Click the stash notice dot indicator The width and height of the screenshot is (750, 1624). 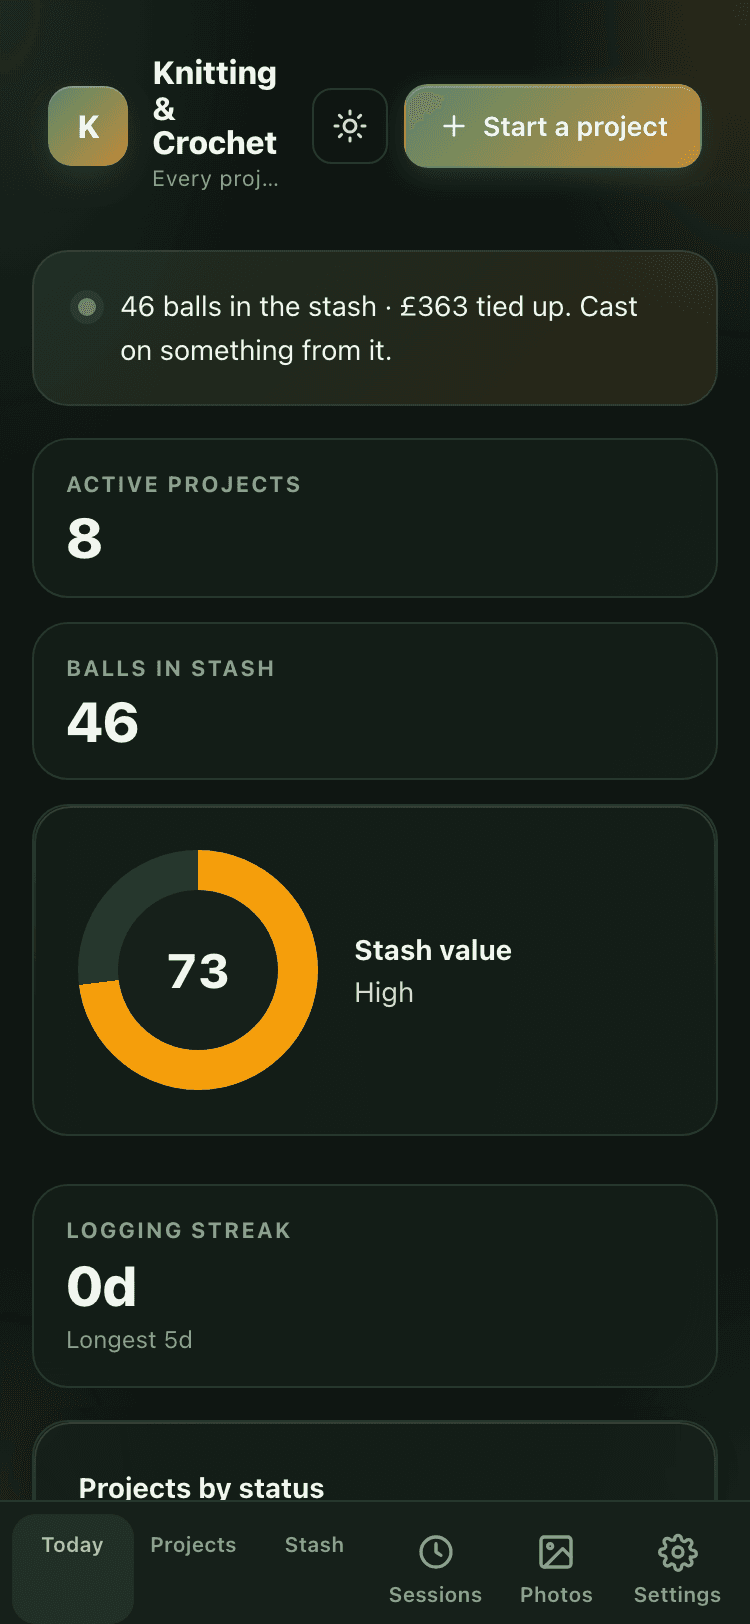point(87,306)
